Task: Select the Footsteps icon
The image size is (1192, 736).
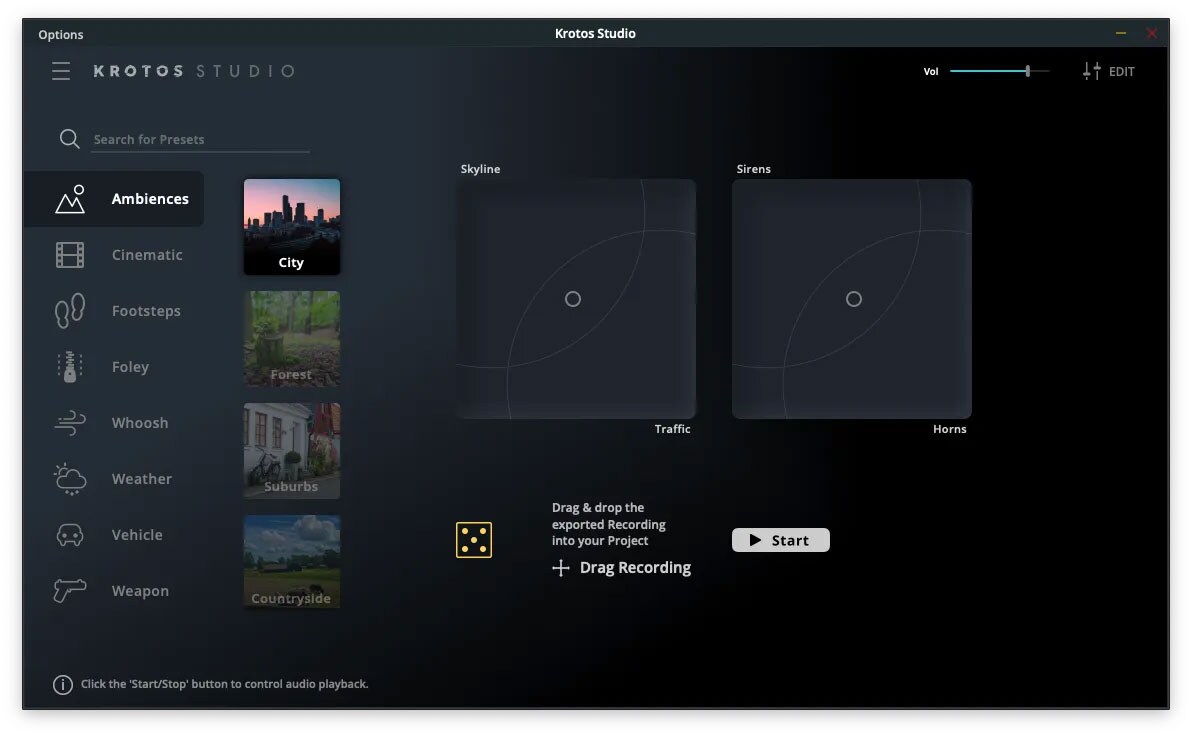Action: (70, 311)
